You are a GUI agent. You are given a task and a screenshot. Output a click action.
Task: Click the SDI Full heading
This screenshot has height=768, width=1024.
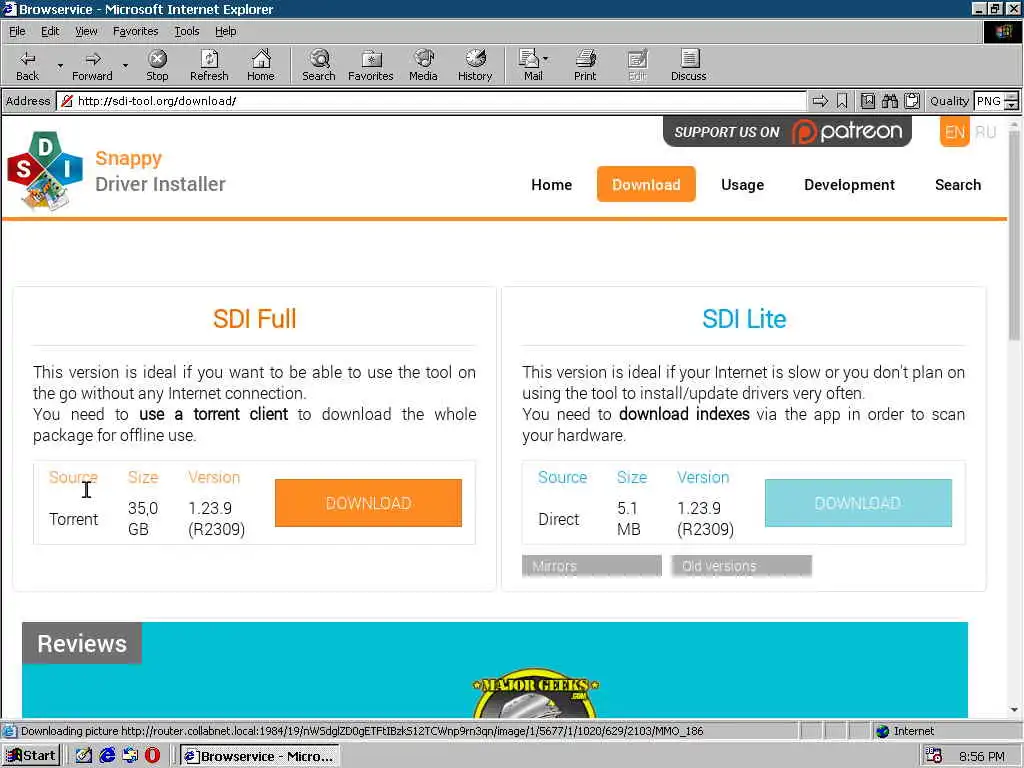[x=254, y=319]
